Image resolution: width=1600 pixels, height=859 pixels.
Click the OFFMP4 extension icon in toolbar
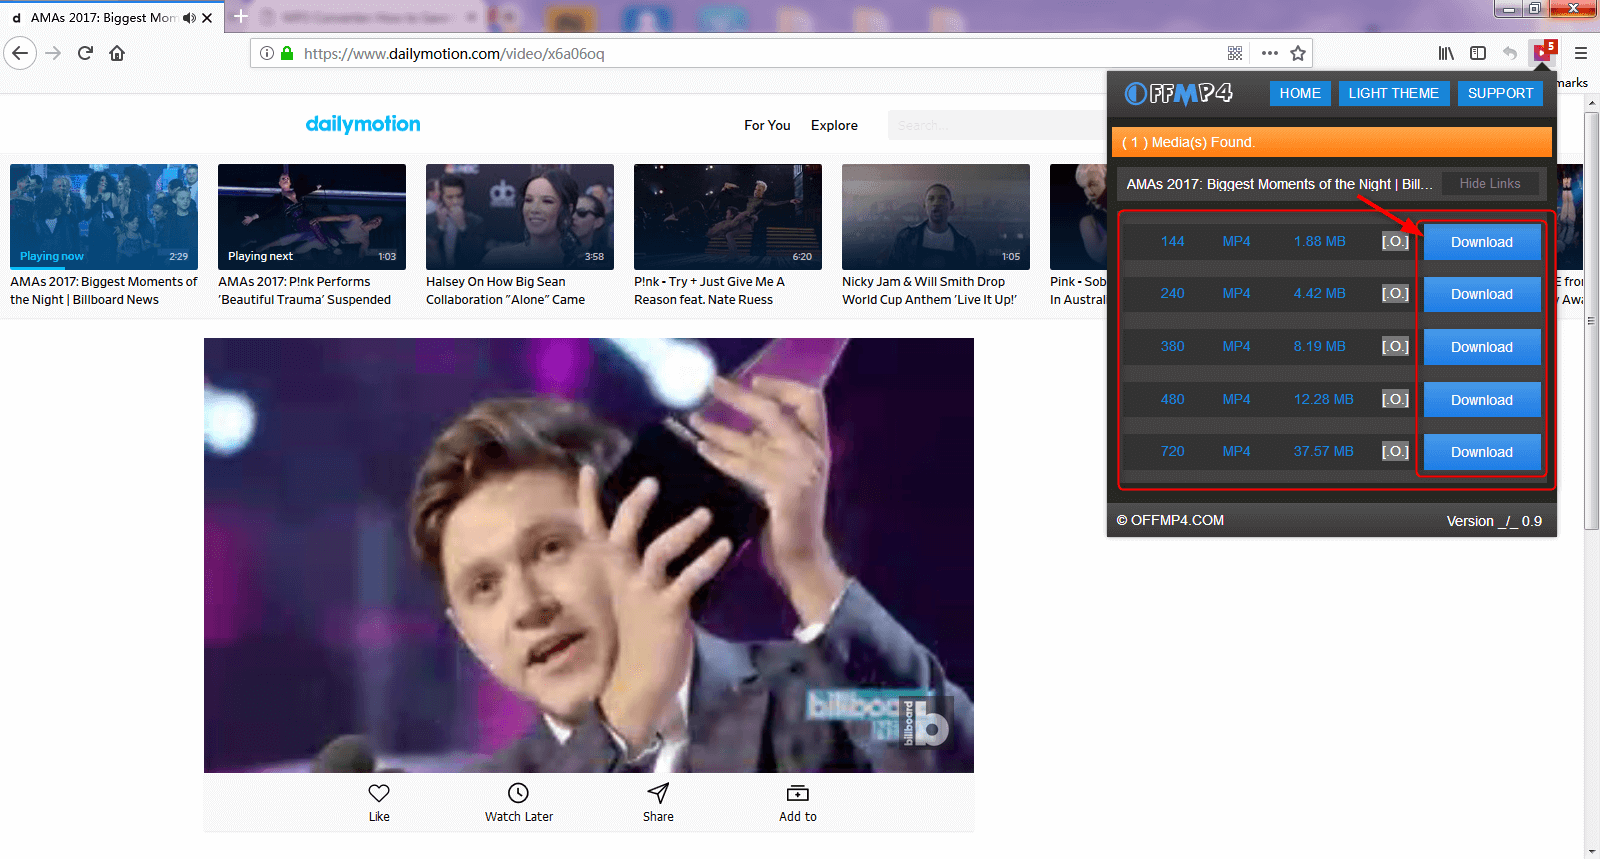[1543, 53]
